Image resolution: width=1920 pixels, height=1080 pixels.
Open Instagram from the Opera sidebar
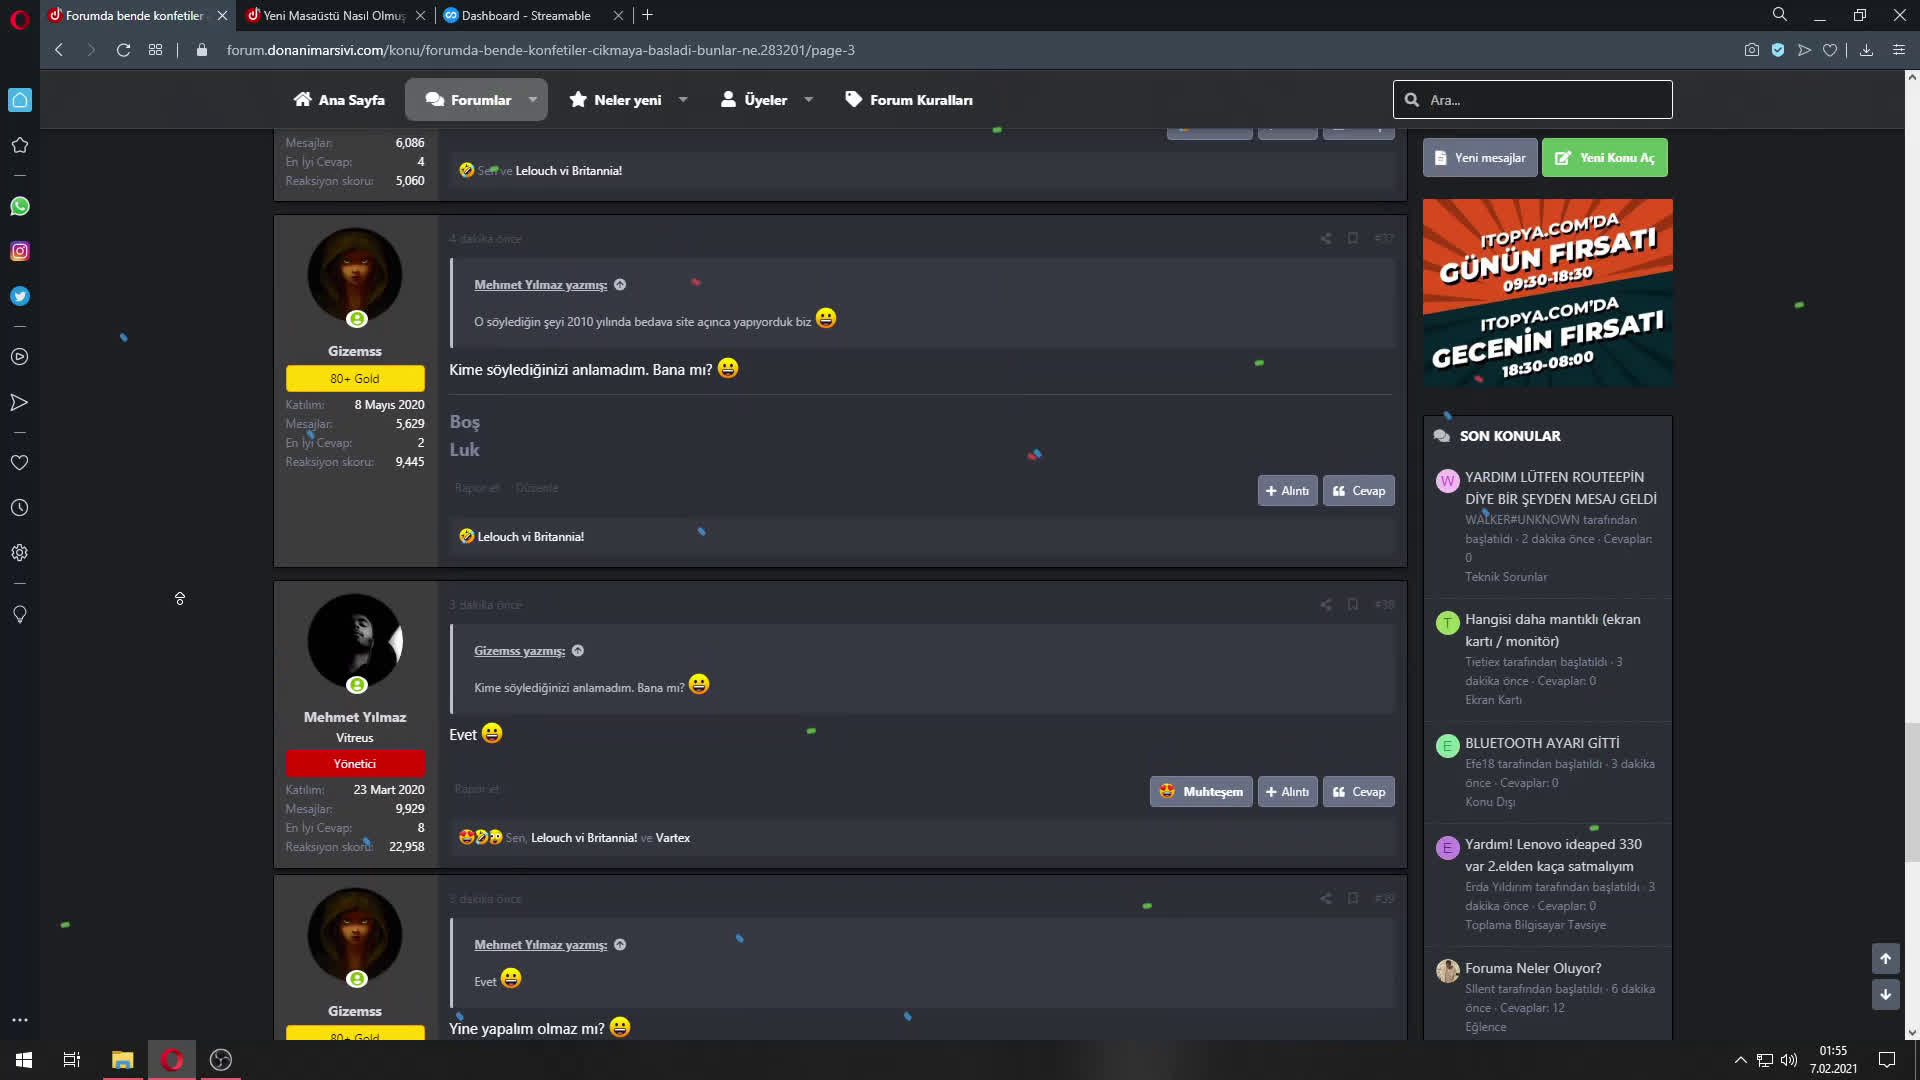[19, 251]
